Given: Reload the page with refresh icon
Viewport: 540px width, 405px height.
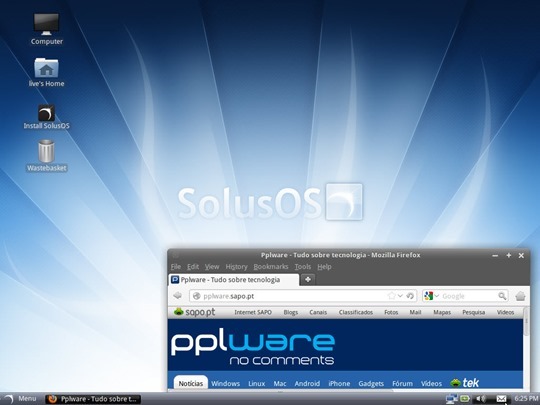Looking at the screenshot, I should tap(410, 296).
